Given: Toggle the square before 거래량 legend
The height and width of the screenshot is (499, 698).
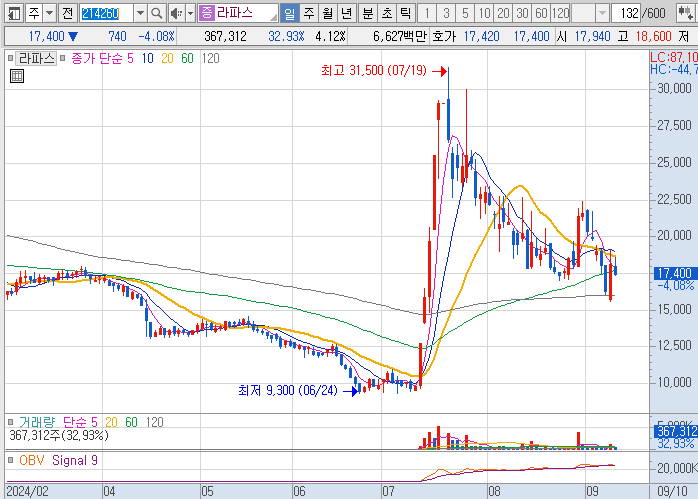Looking at the screenshot, I should (x=10, y=422).
